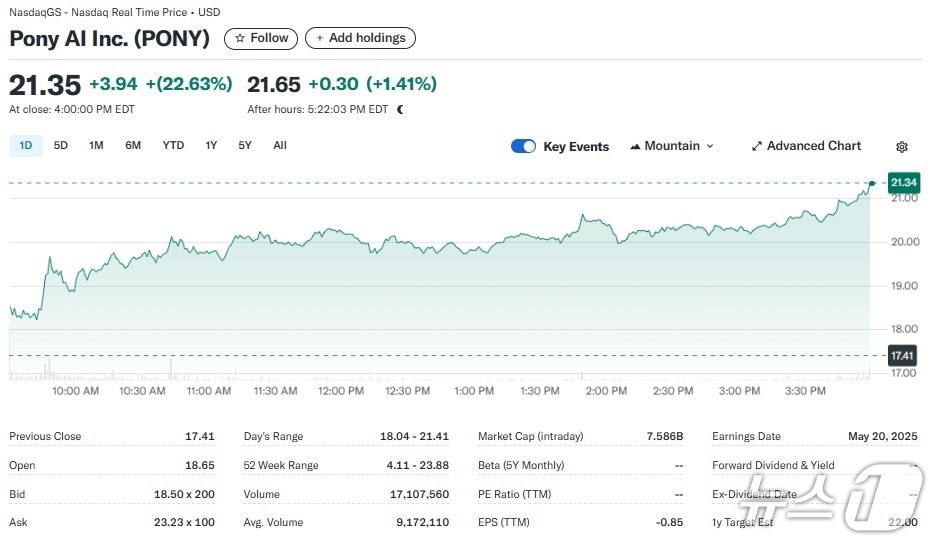
Task: Click the after-hours moon icon
Action: [x=400, y=109]
